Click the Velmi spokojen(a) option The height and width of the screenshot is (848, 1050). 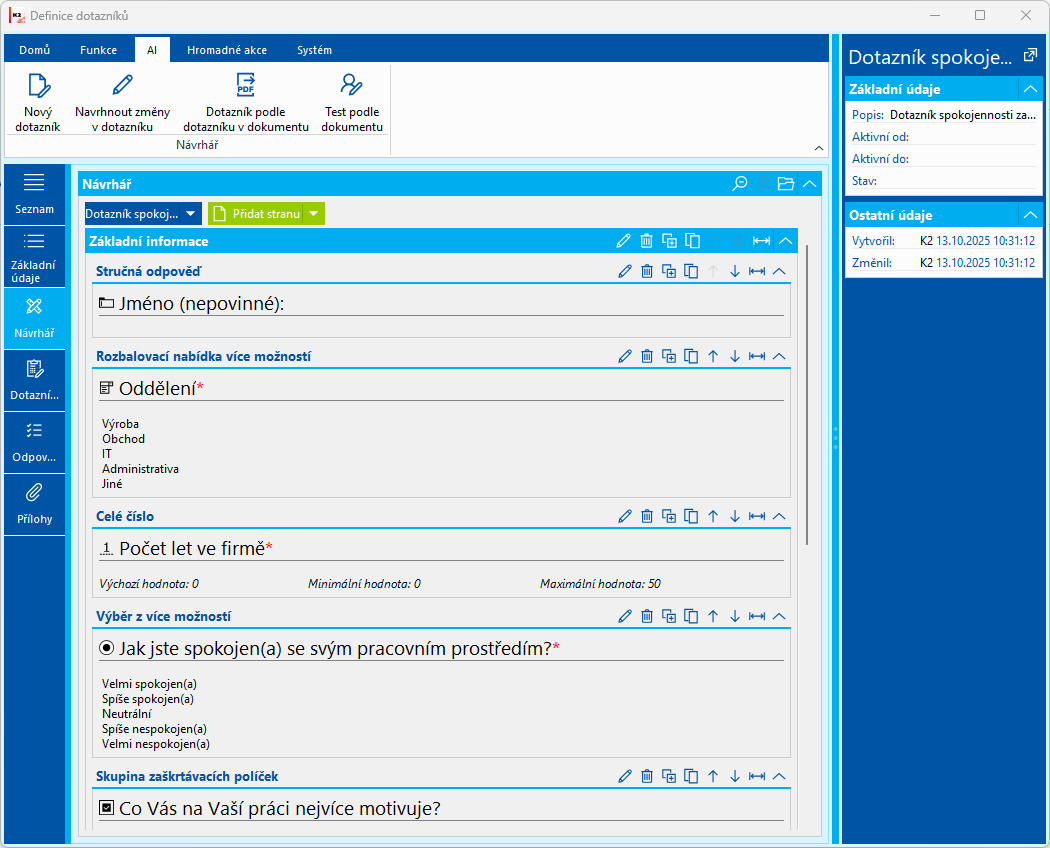coord(149,684)
